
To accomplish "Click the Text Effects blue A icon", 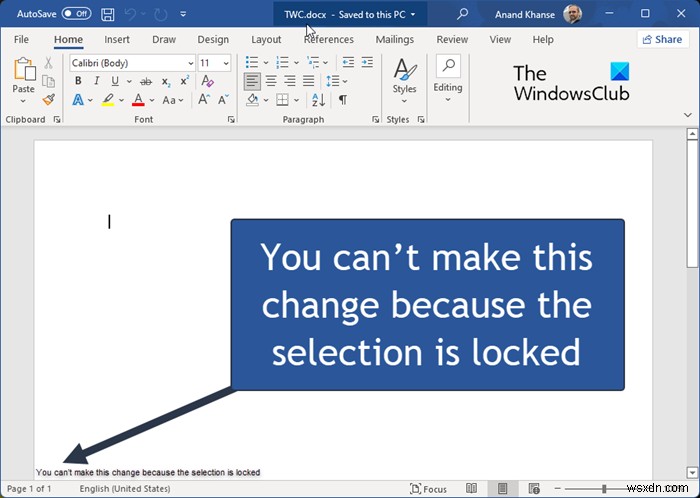I will tap(78, 100).
